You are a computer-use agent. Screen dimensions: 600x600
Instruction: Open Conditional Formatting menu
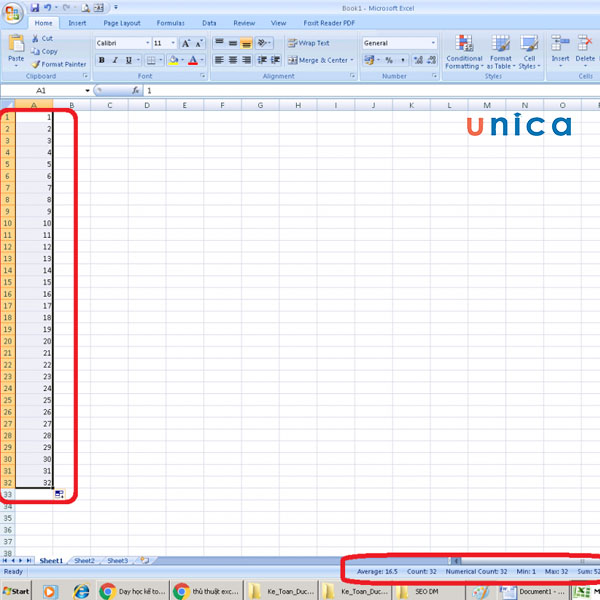[464, 52]
